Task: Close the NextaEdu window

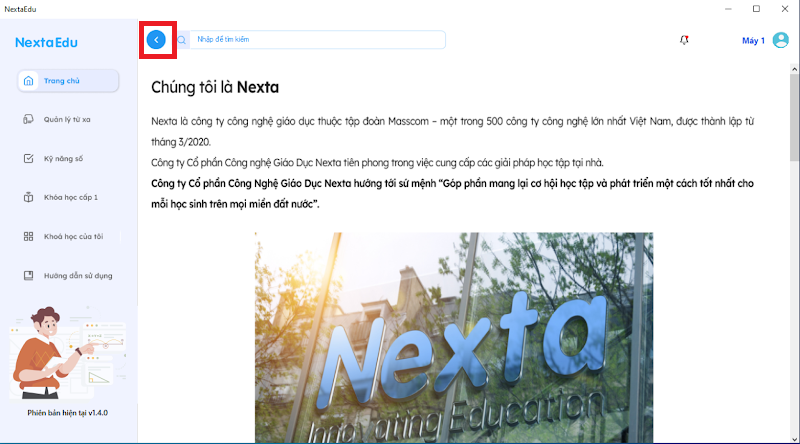Action: [x=785, y=9]
